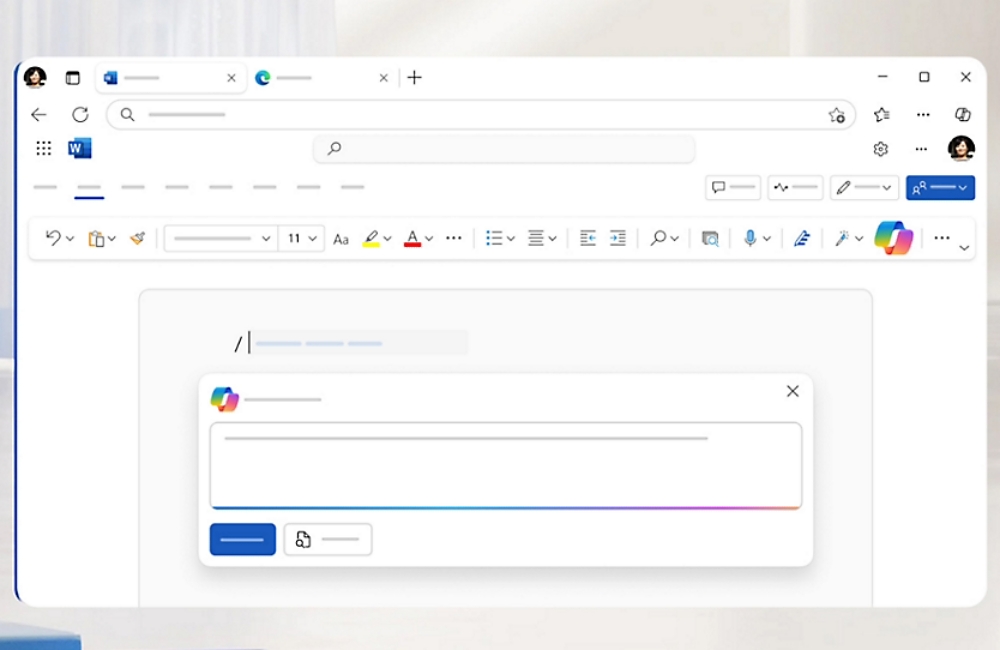Click the Paste clipboard icon
The image size is (1000, 650).
click(x=96, y=239)
